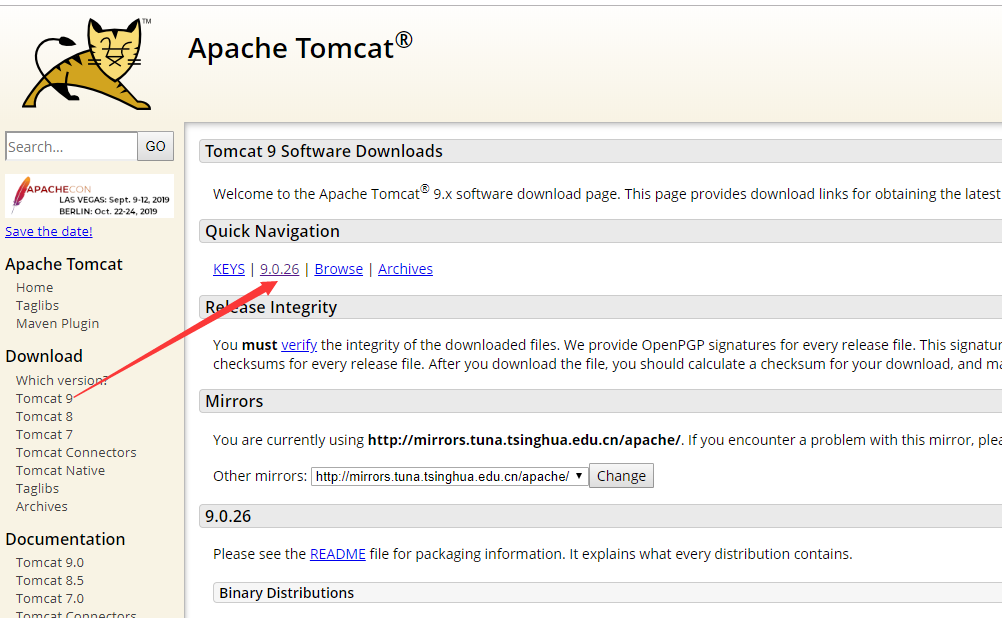Select Tomcat 8 download link
The width and height of the screenshot is (1002, 618).
coord(44,416)
